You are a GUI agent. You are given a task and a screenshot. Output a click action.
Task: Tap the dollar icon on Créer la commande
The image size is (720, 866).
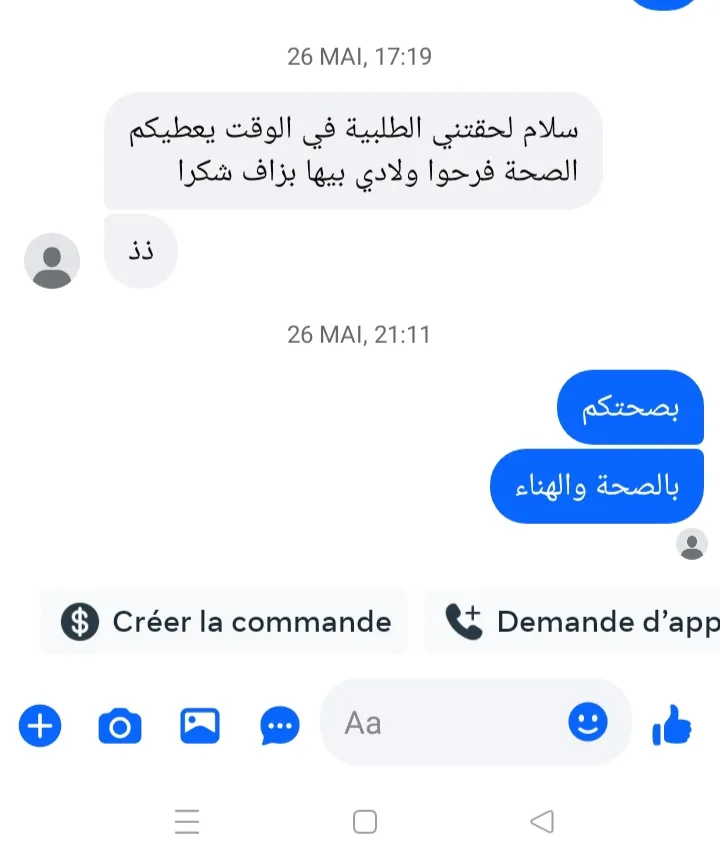coord(80,622)
